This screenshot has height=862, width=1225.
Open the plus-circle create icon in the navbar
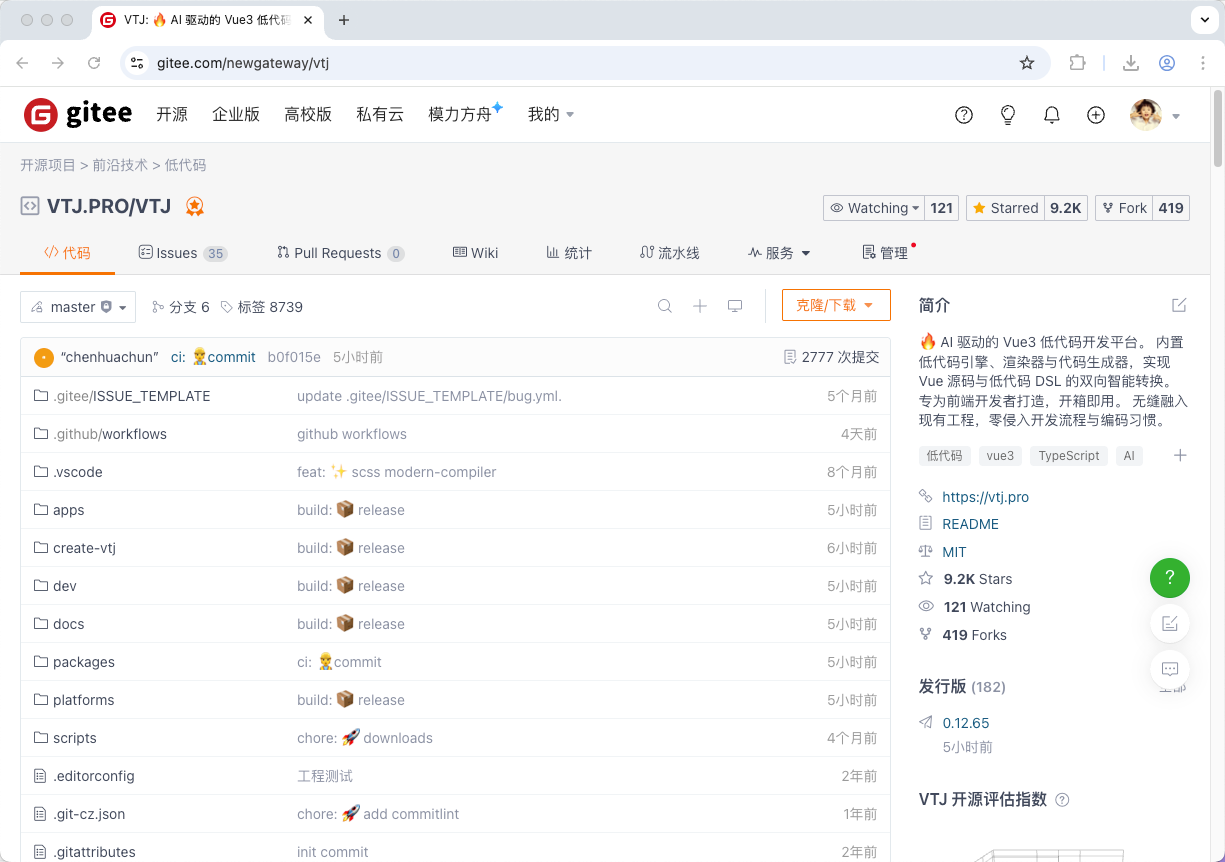[x=1095, y=115]
